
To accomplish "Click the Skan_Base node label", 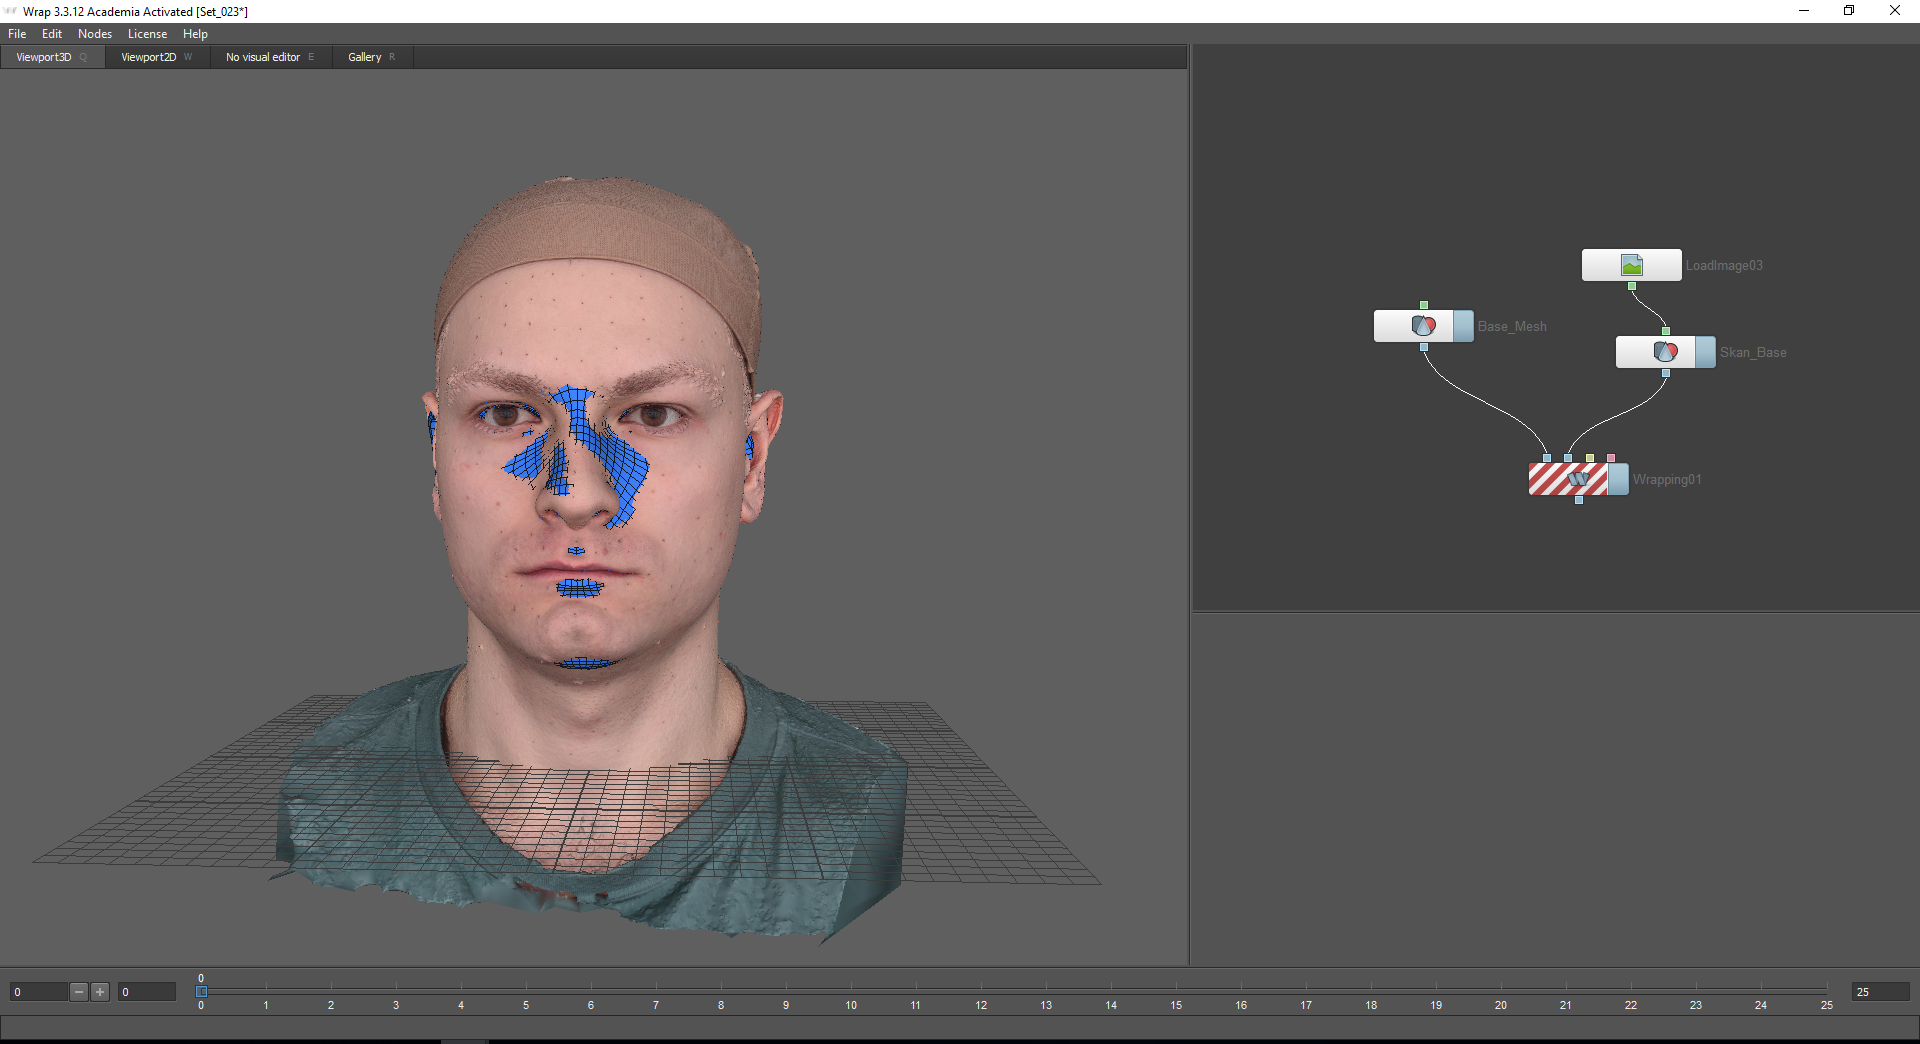I will [x=1753, y=352].
